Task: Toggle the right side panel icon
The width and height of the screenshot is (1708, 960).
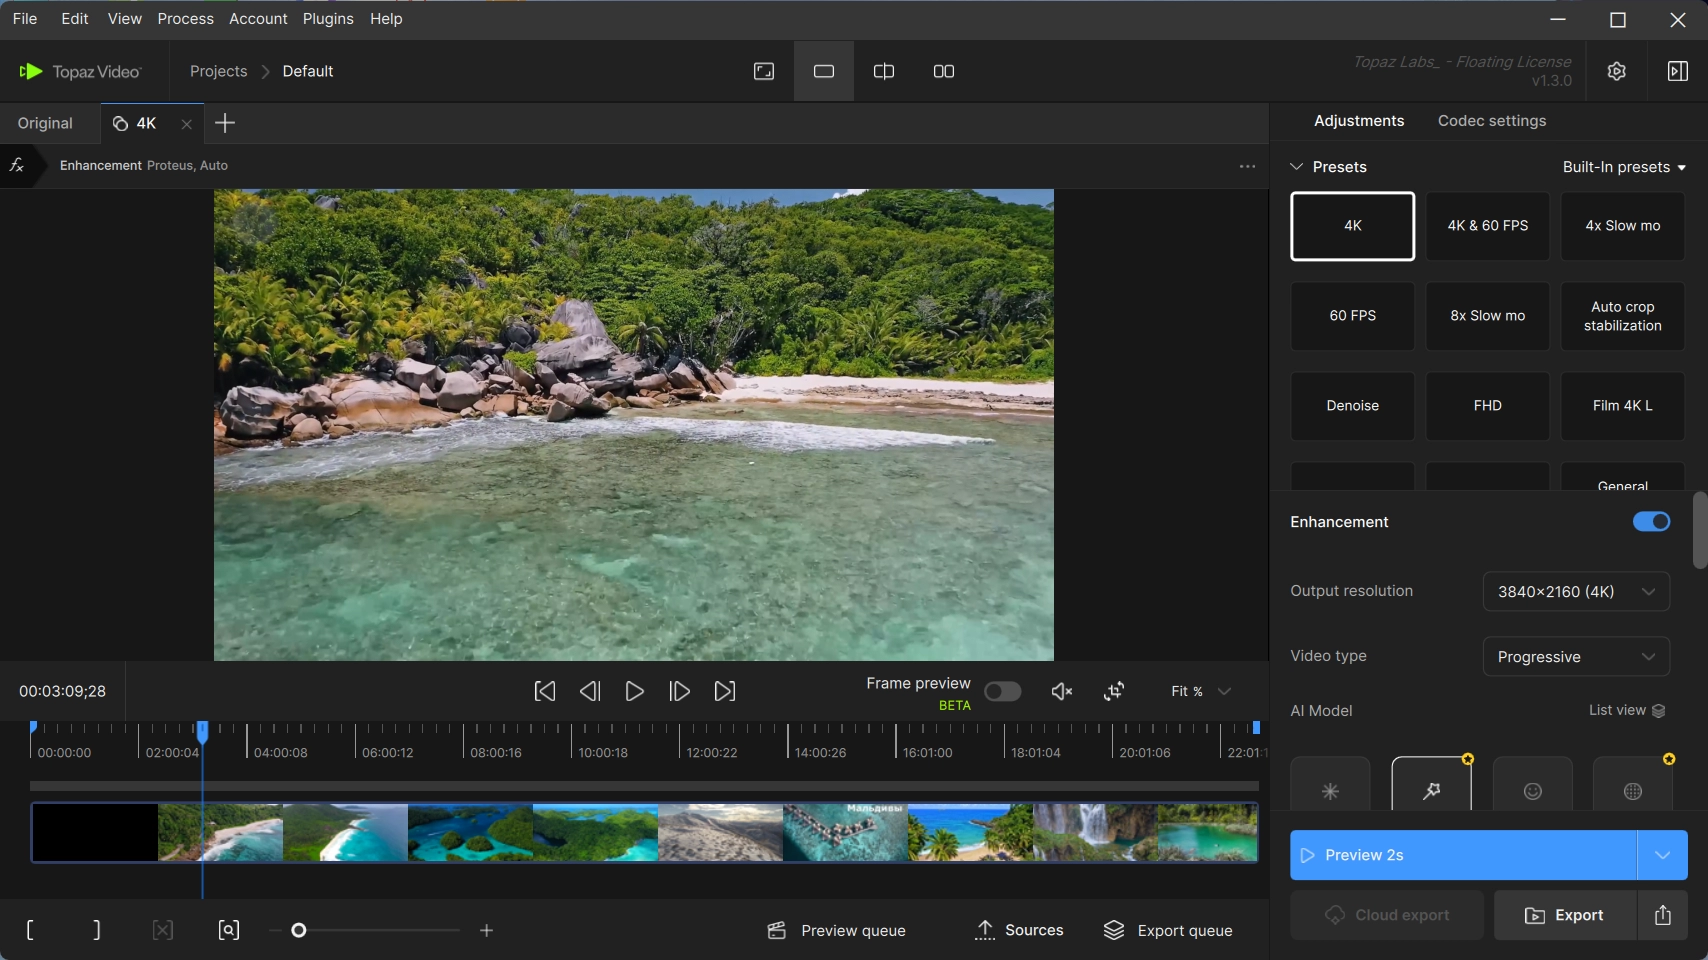Action: pyautogui.click(x=1677, y=71)
